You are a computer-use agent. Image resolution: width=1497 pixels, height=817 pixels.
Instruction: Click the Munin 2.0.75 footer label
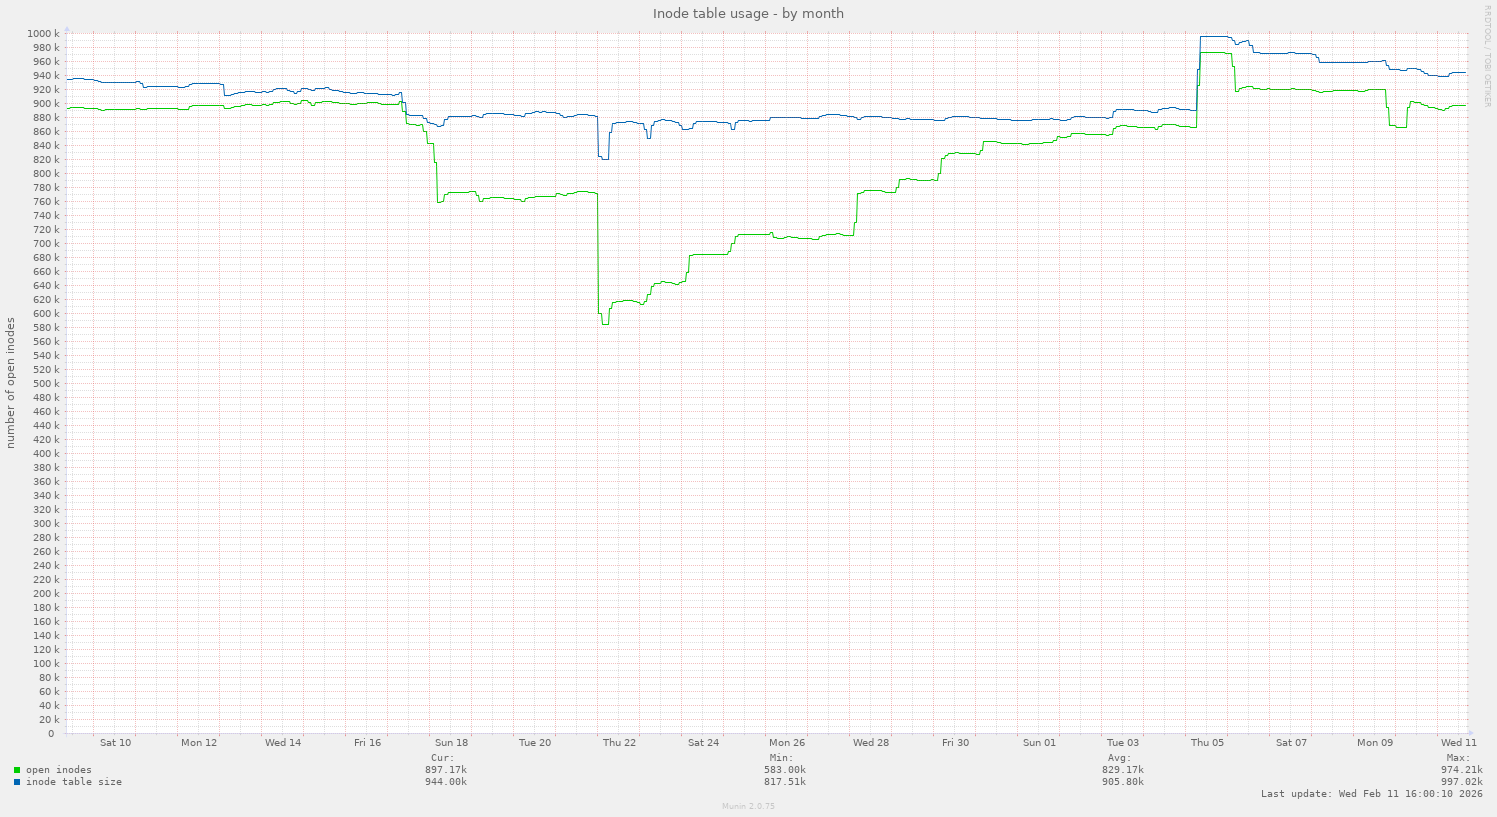point(748,806)
